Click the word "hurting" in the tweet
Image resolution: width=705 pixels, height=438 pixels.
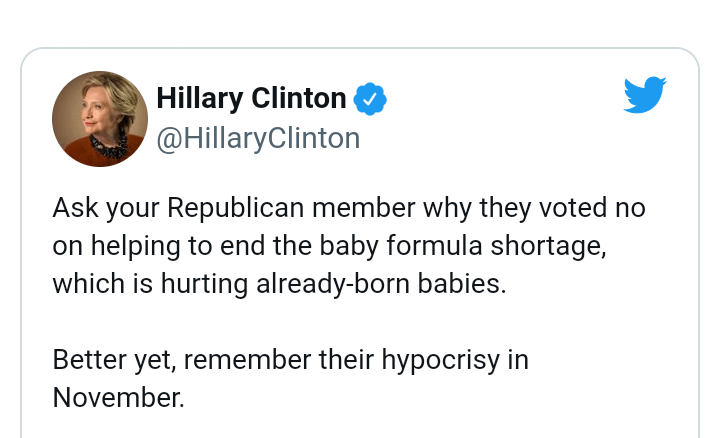(x=217, y=283)
